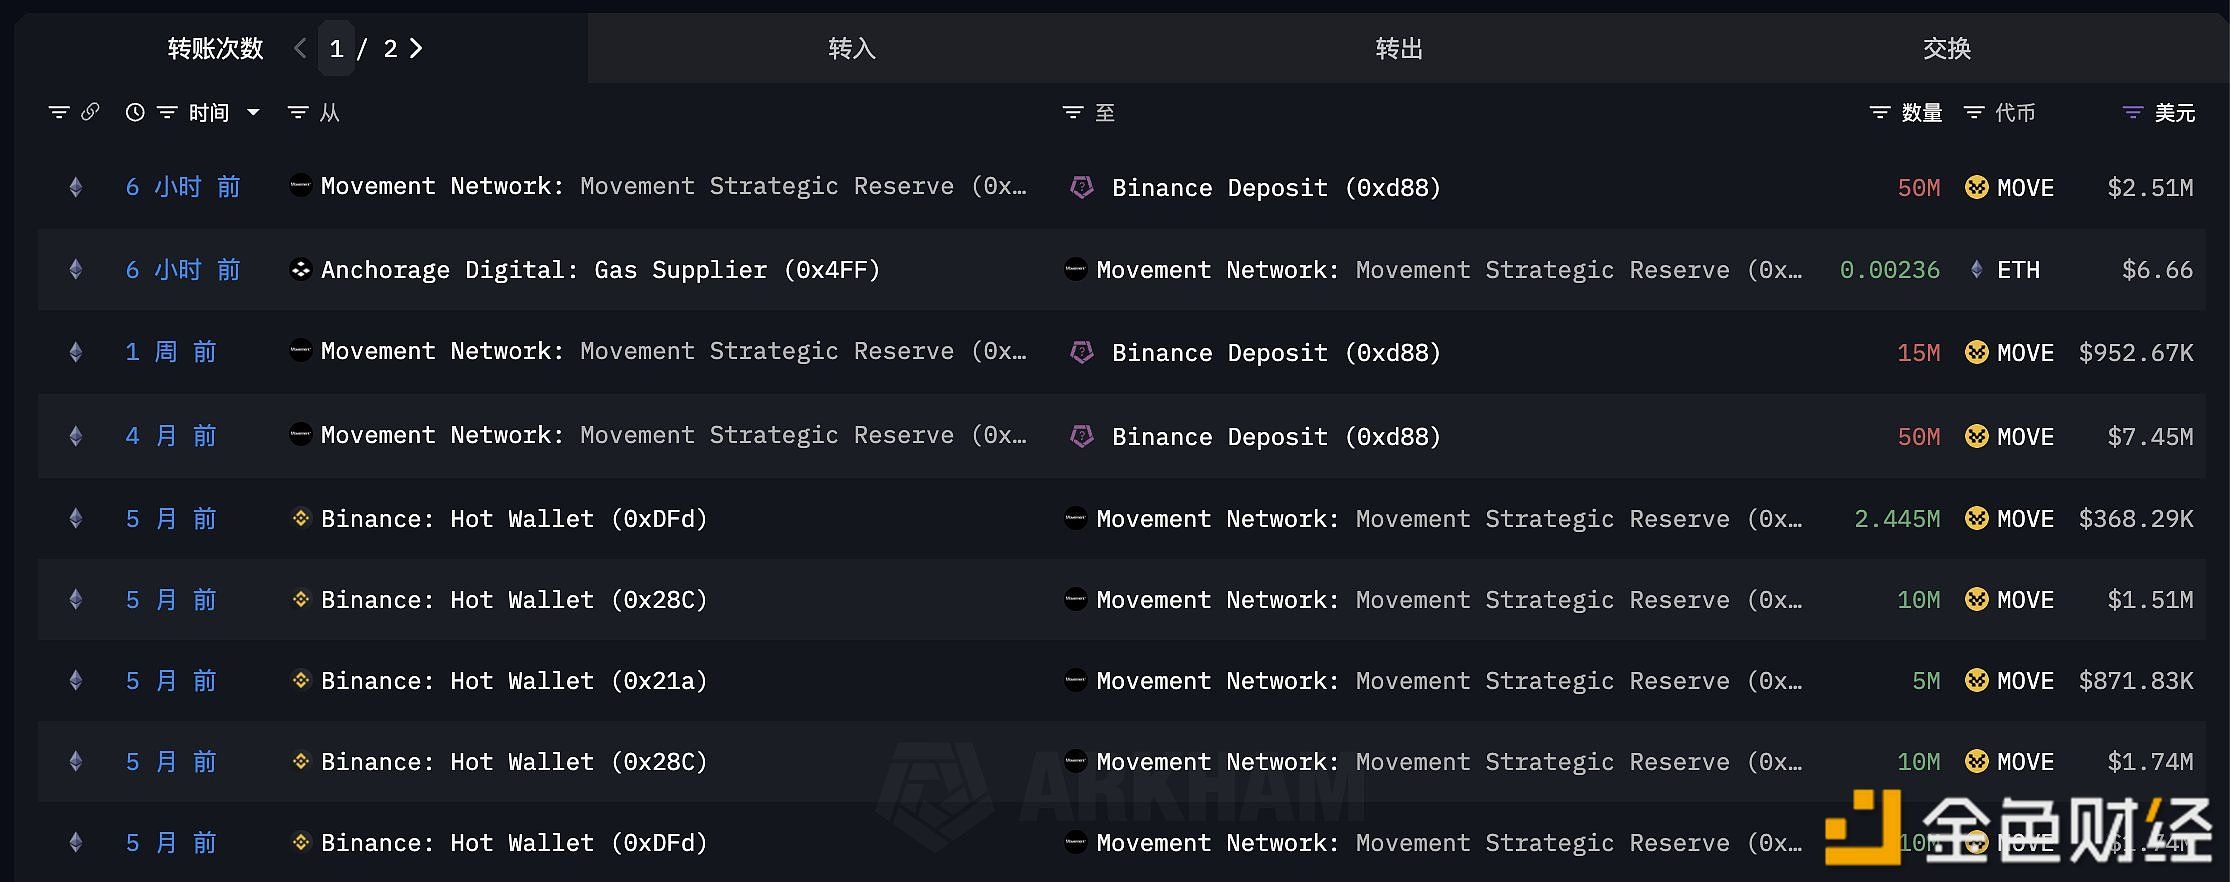Click the MOVE token icon in first row
Image resolution: width=2230 pixels, height=882 pixels.
[x=1976, y=188]
